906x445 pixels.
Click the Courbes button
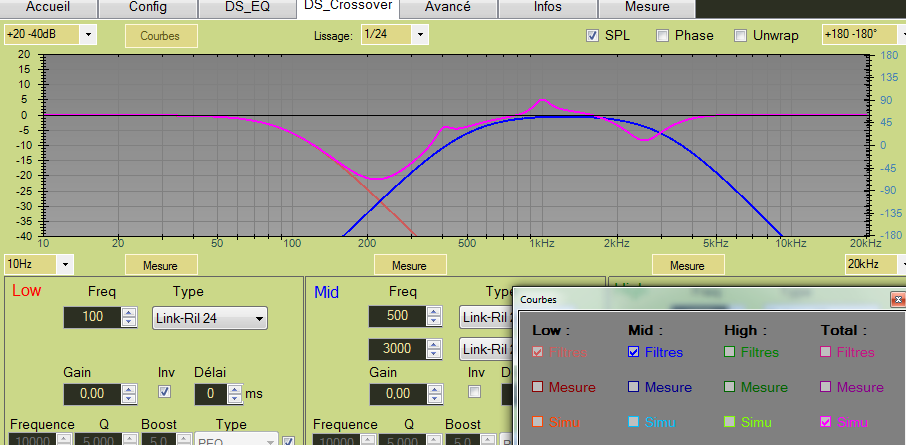(160, 36)
